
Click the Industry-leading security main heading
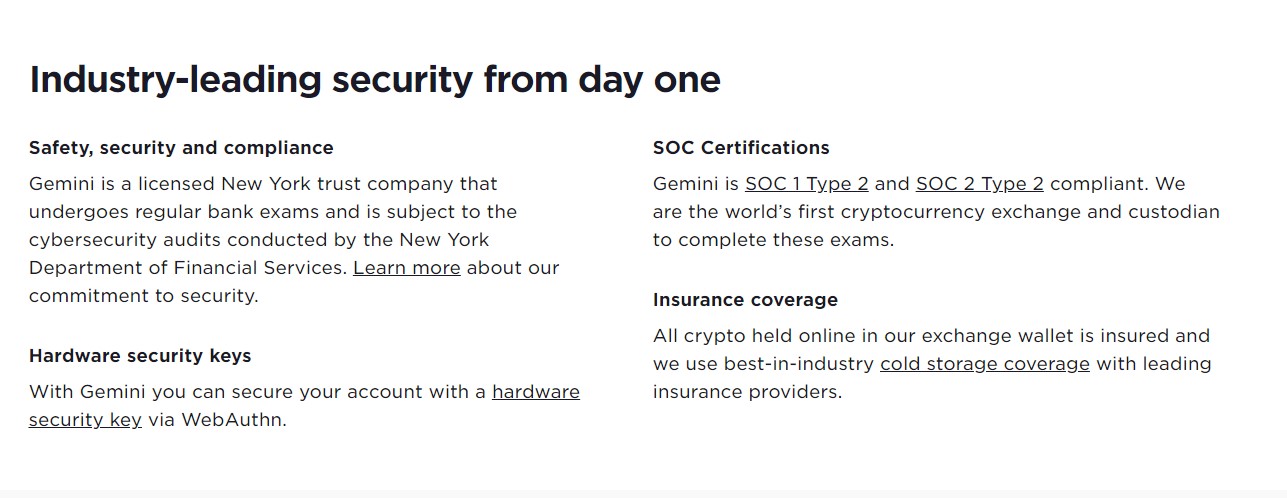pyautogui.click(x=375, y=79)
